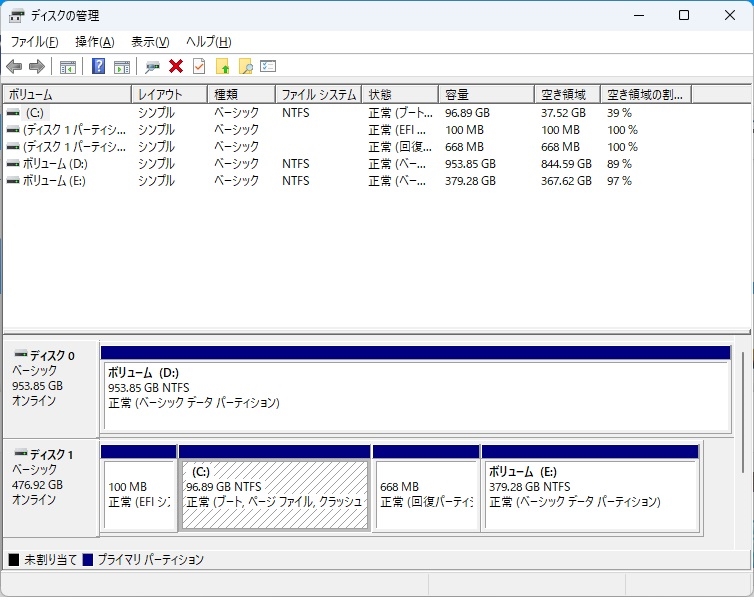Image resolution: width=754 pixels, height=600 pixels.
Task: Click the properties checkmark page icon
Action: (x=199, y=67)
